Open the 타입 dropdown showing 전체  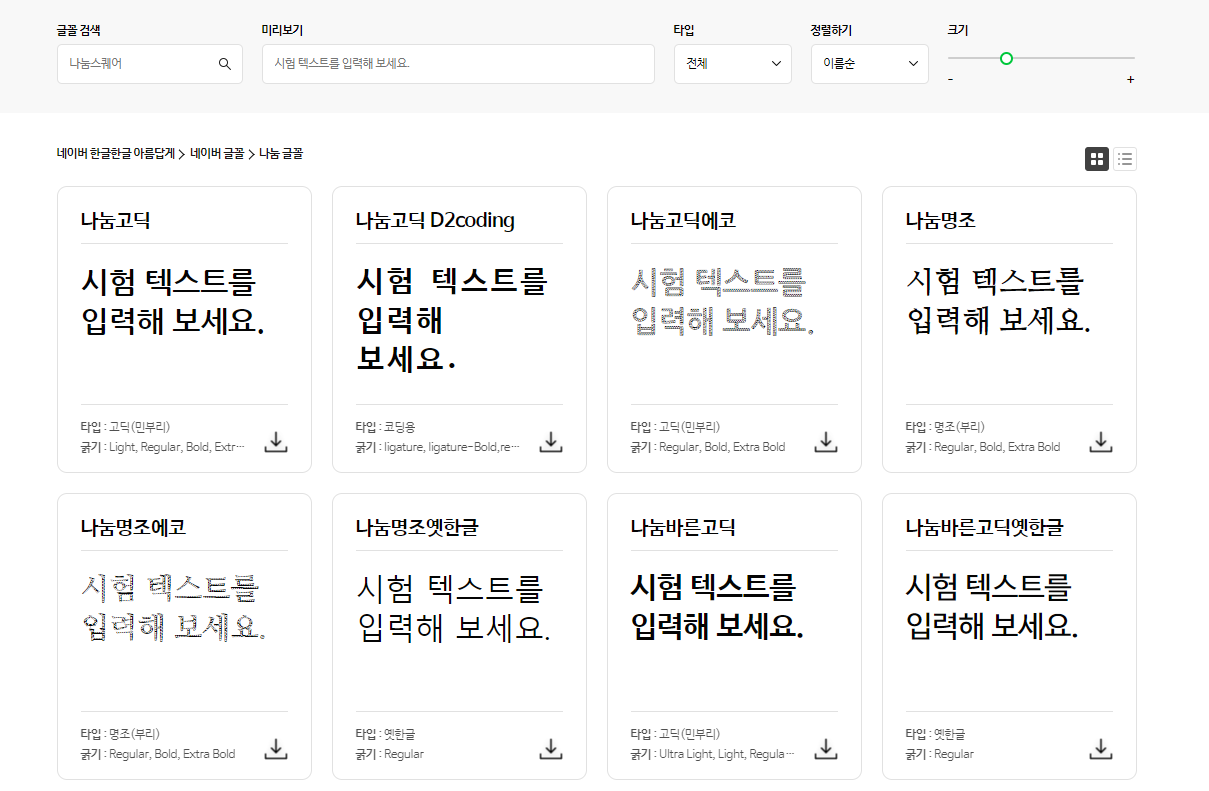point(733,64)
